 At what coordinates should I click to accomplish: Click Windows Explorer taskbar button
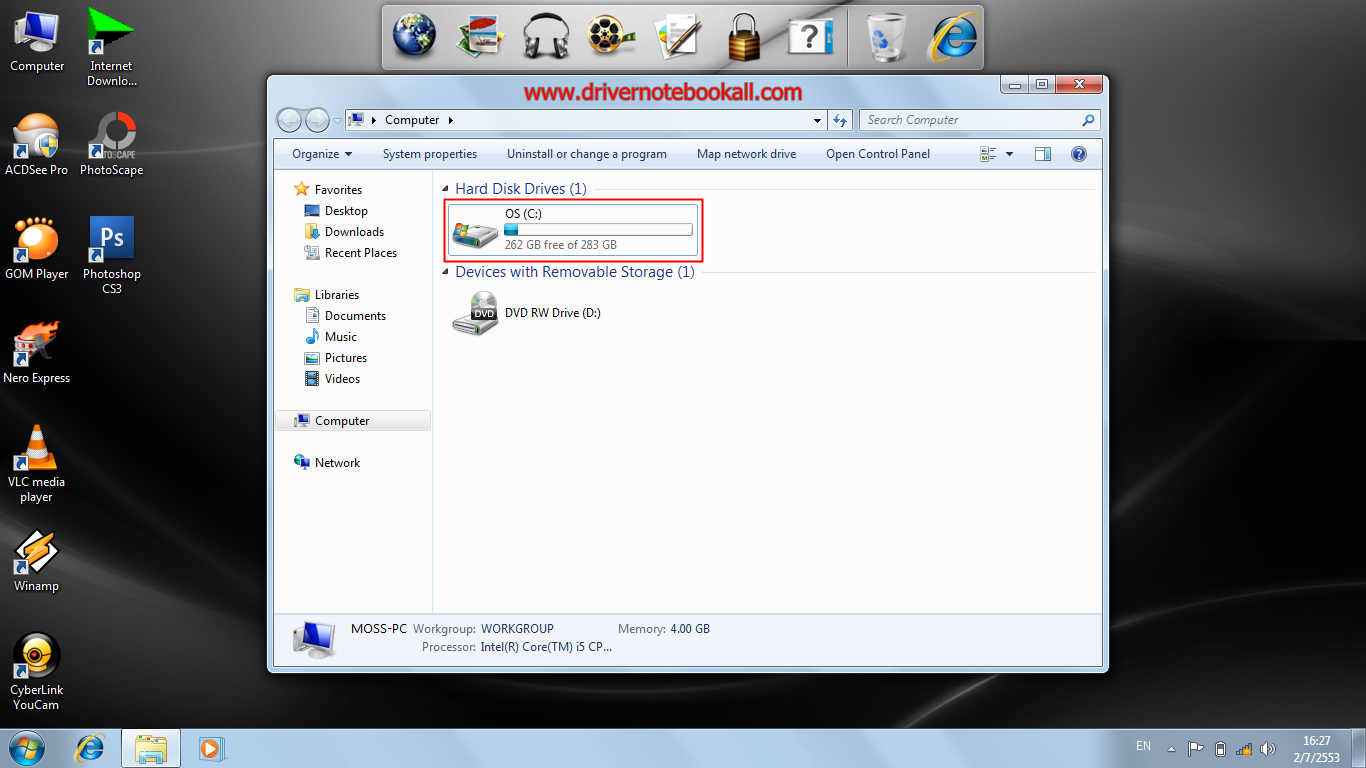(151, 748)
